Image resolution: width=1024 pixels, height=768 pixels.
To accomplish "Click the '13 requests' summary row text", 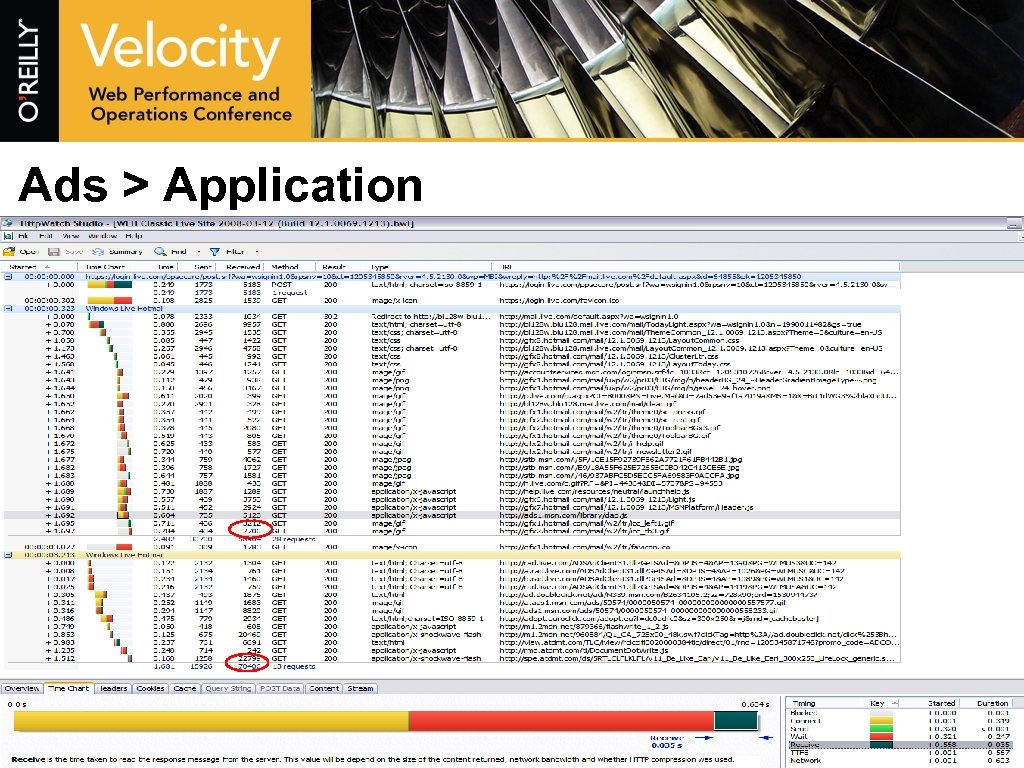I will pyautogui.click(x=293, y=667).
